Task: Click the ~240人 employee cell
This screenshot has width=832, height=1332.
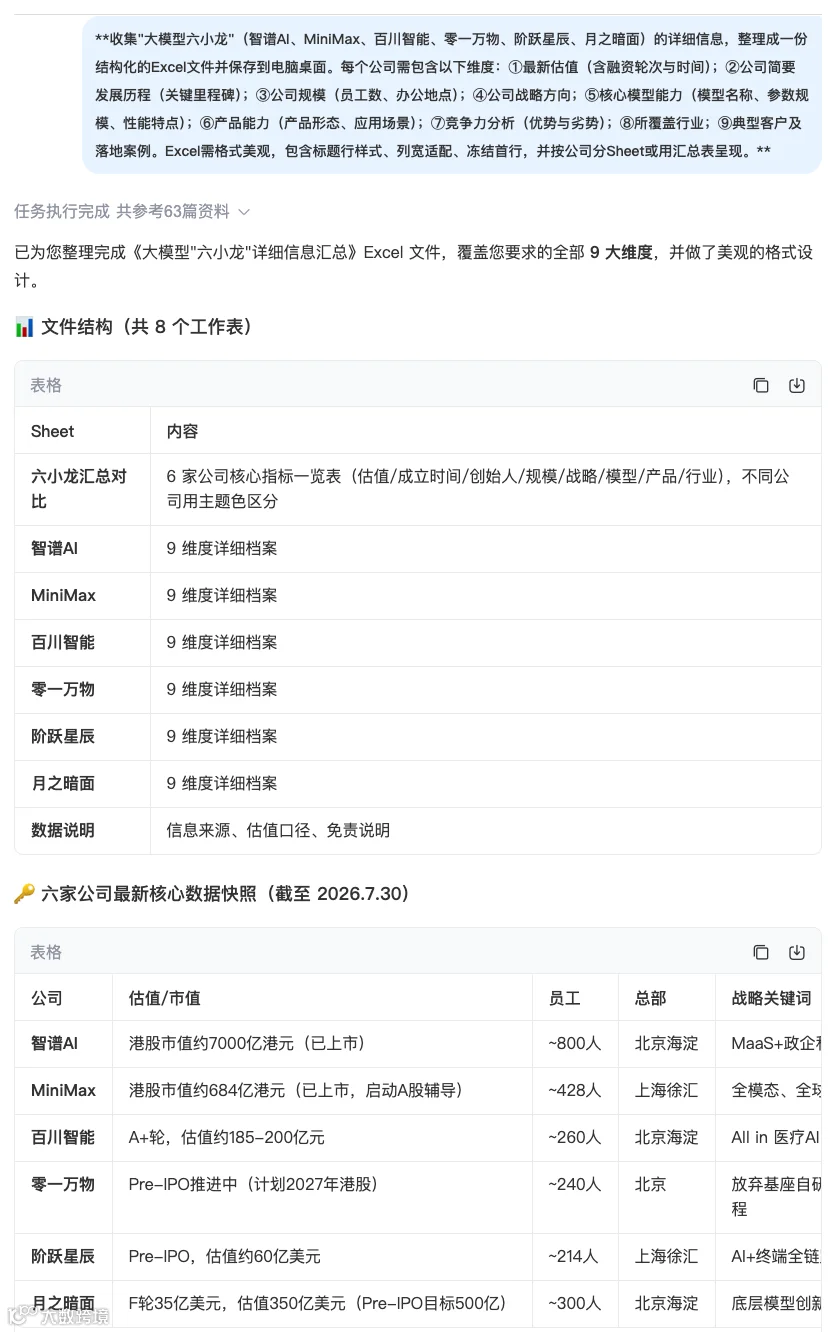Action: click(575, 1197)
